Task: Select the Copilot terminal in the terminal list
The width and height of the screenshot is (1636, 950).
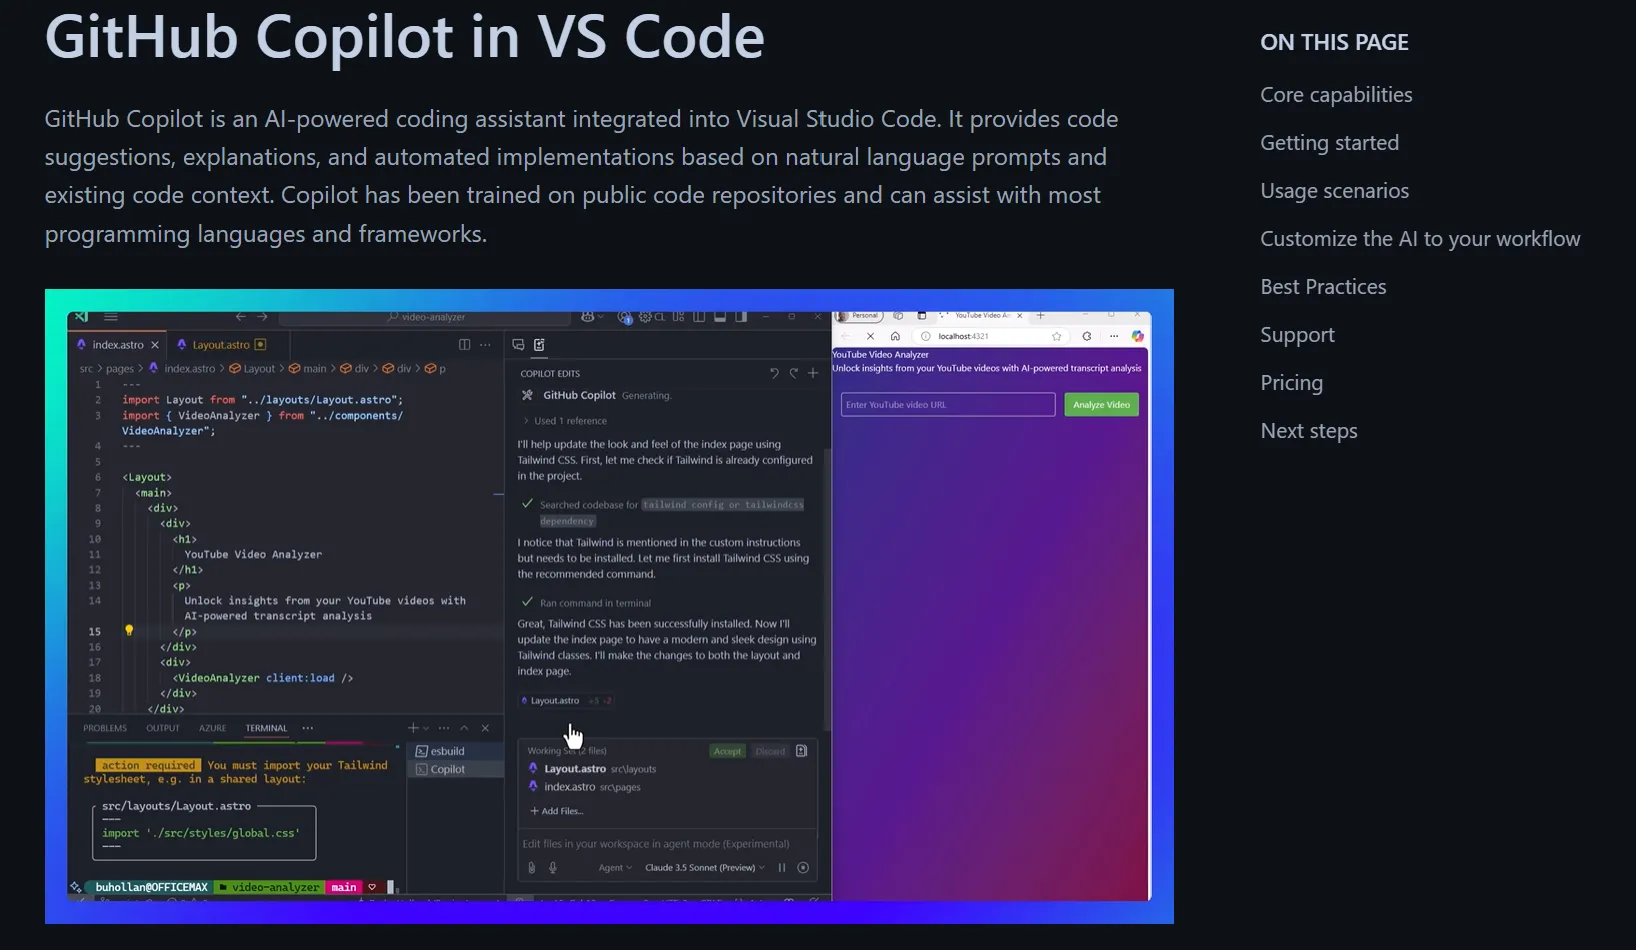Action: click(x=448, y=769)
